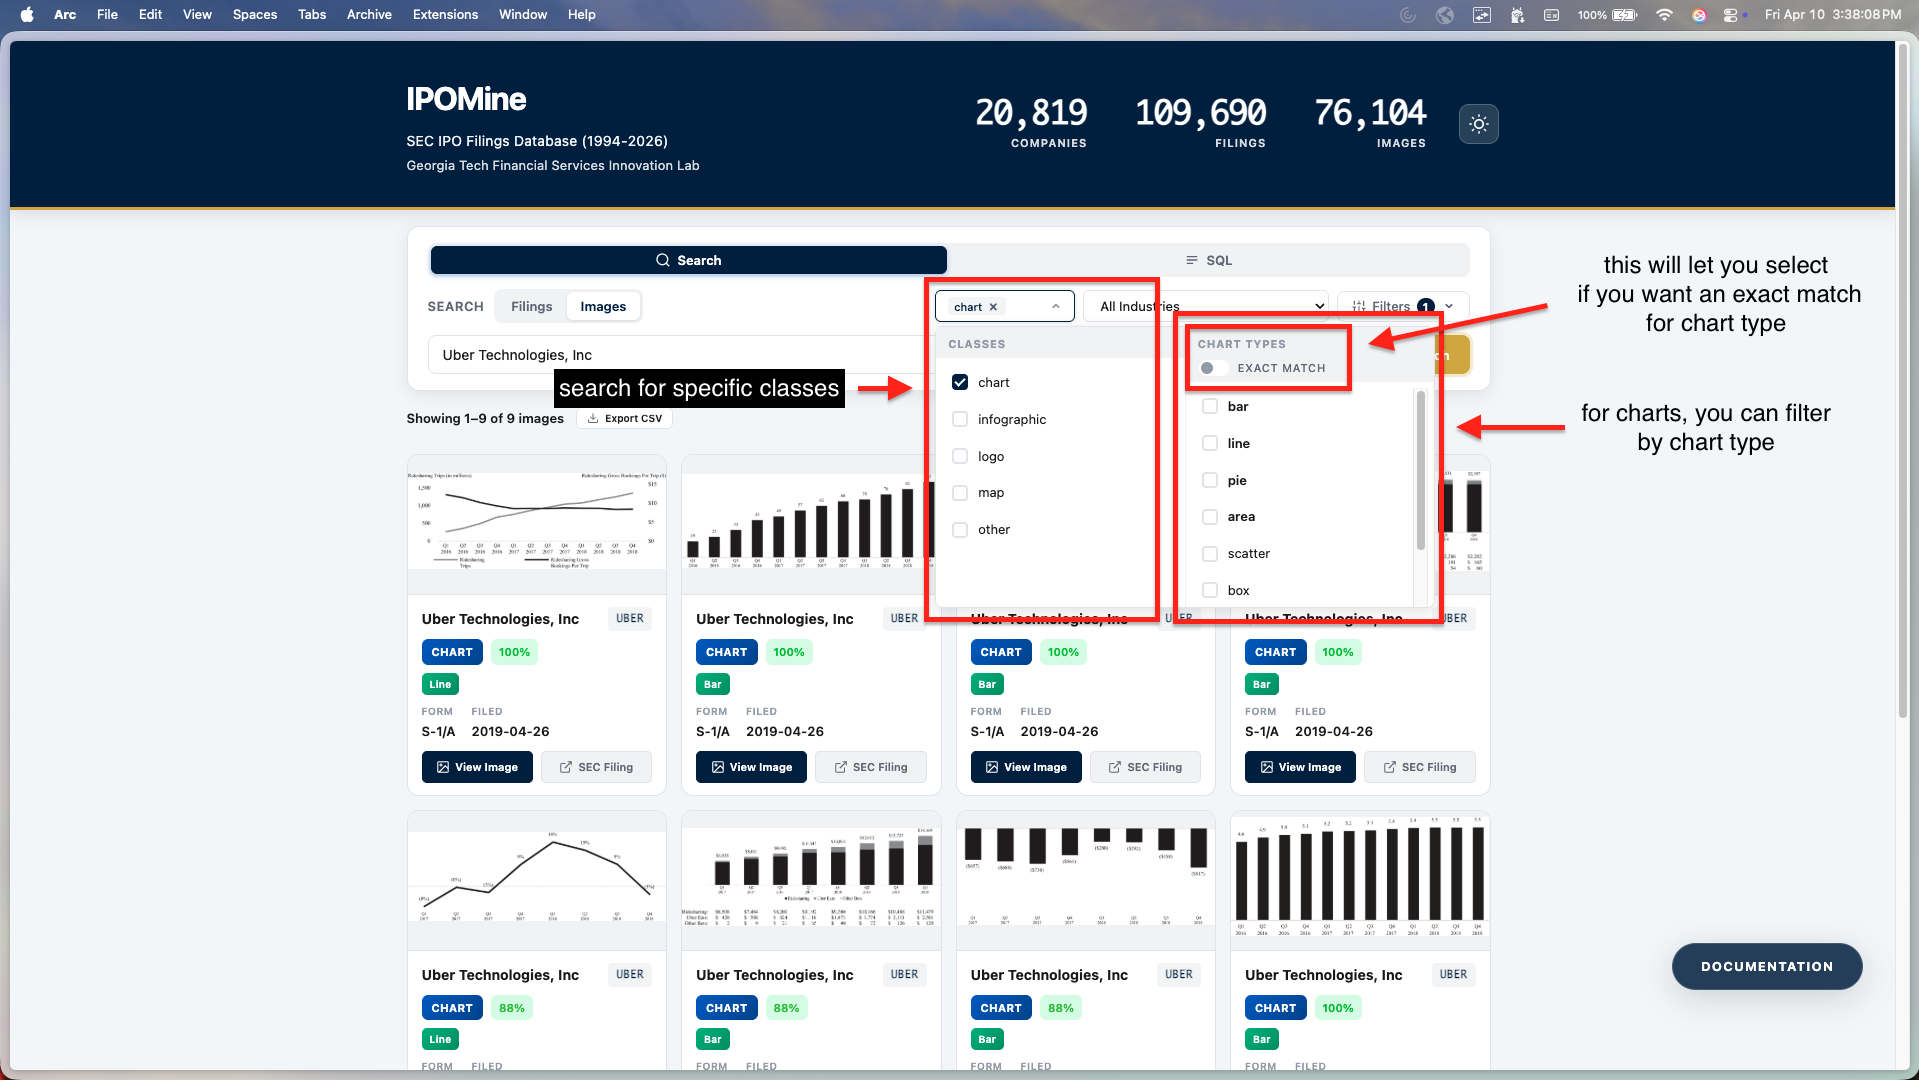This screenshot has width=1919, height=1080.
Task: Open the Spaces menu
Action: 255,14
